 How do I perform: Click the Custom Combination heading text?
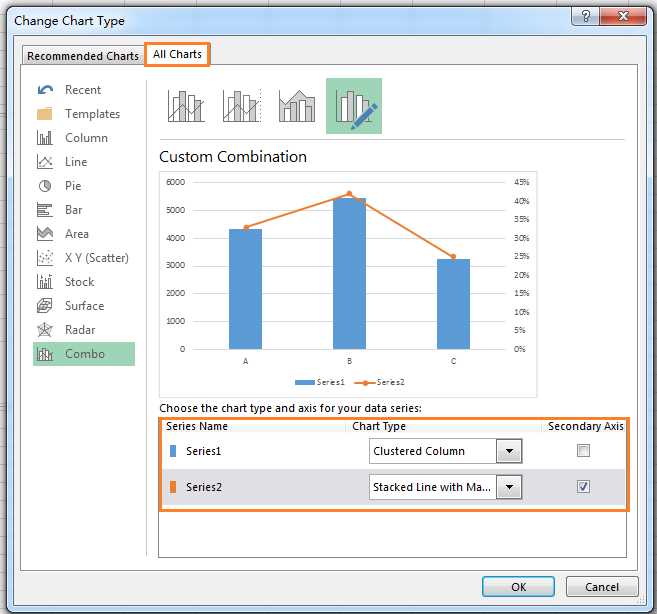coord(233,157)
